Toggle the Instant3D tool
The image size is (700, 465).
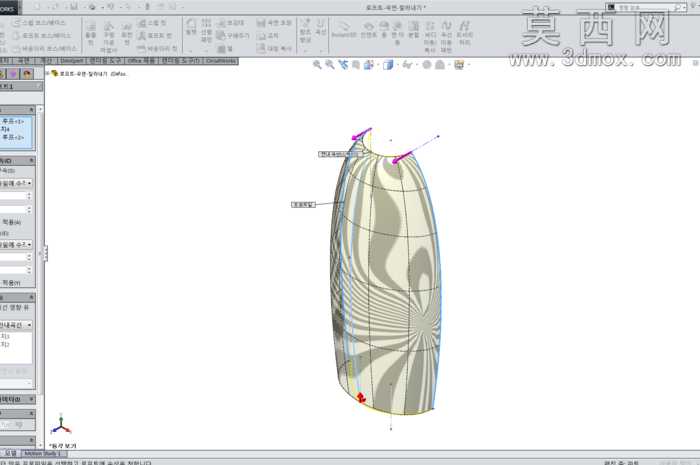point(344,29)
